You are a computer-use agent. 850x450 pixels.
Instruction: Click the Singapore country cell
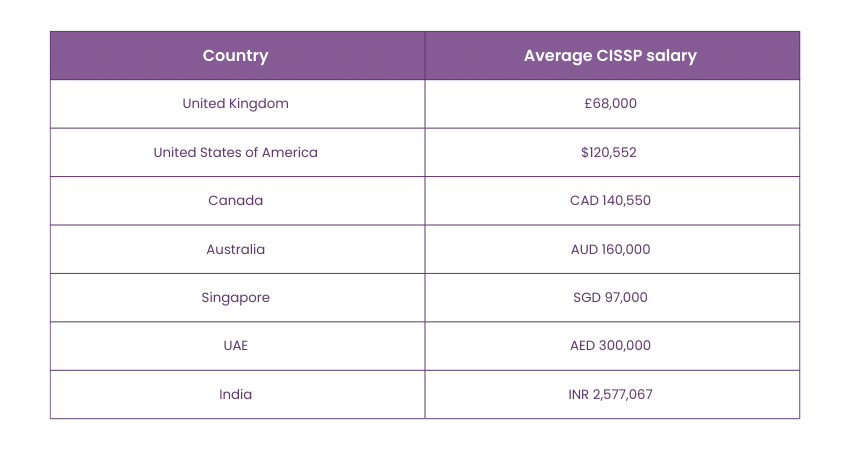[x=236, y=297]
